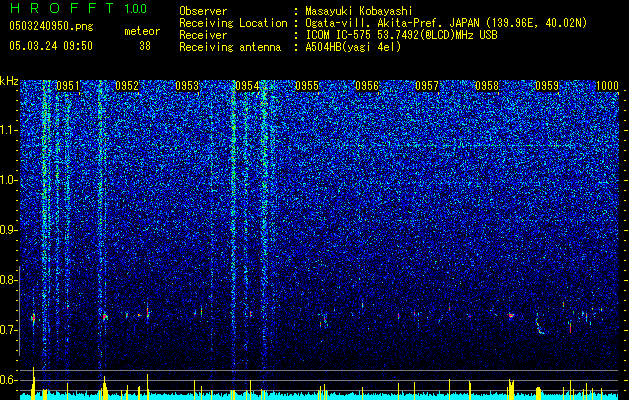Click the 0957 time marker

pos(427,86)
